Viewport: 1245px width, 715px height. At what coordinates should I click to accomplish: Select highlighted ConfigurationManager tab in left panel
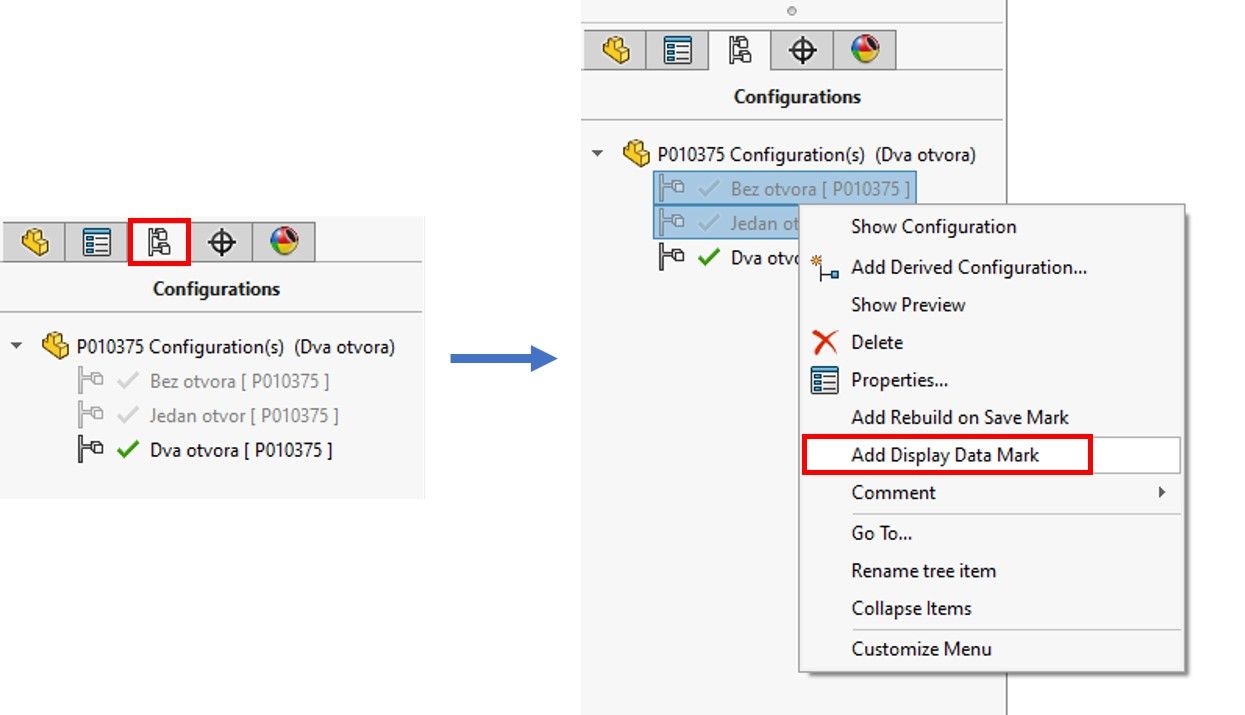(159, 242)
